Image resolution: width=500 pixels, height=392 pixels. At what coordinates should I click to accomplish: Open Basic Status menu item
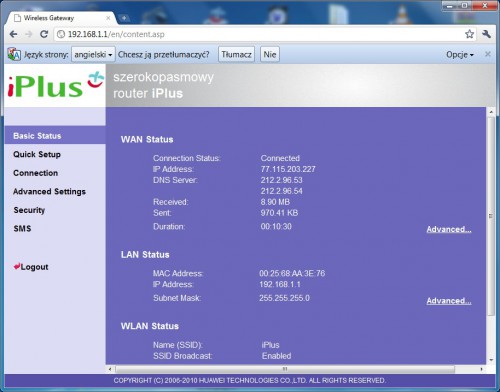coord(55,135)
